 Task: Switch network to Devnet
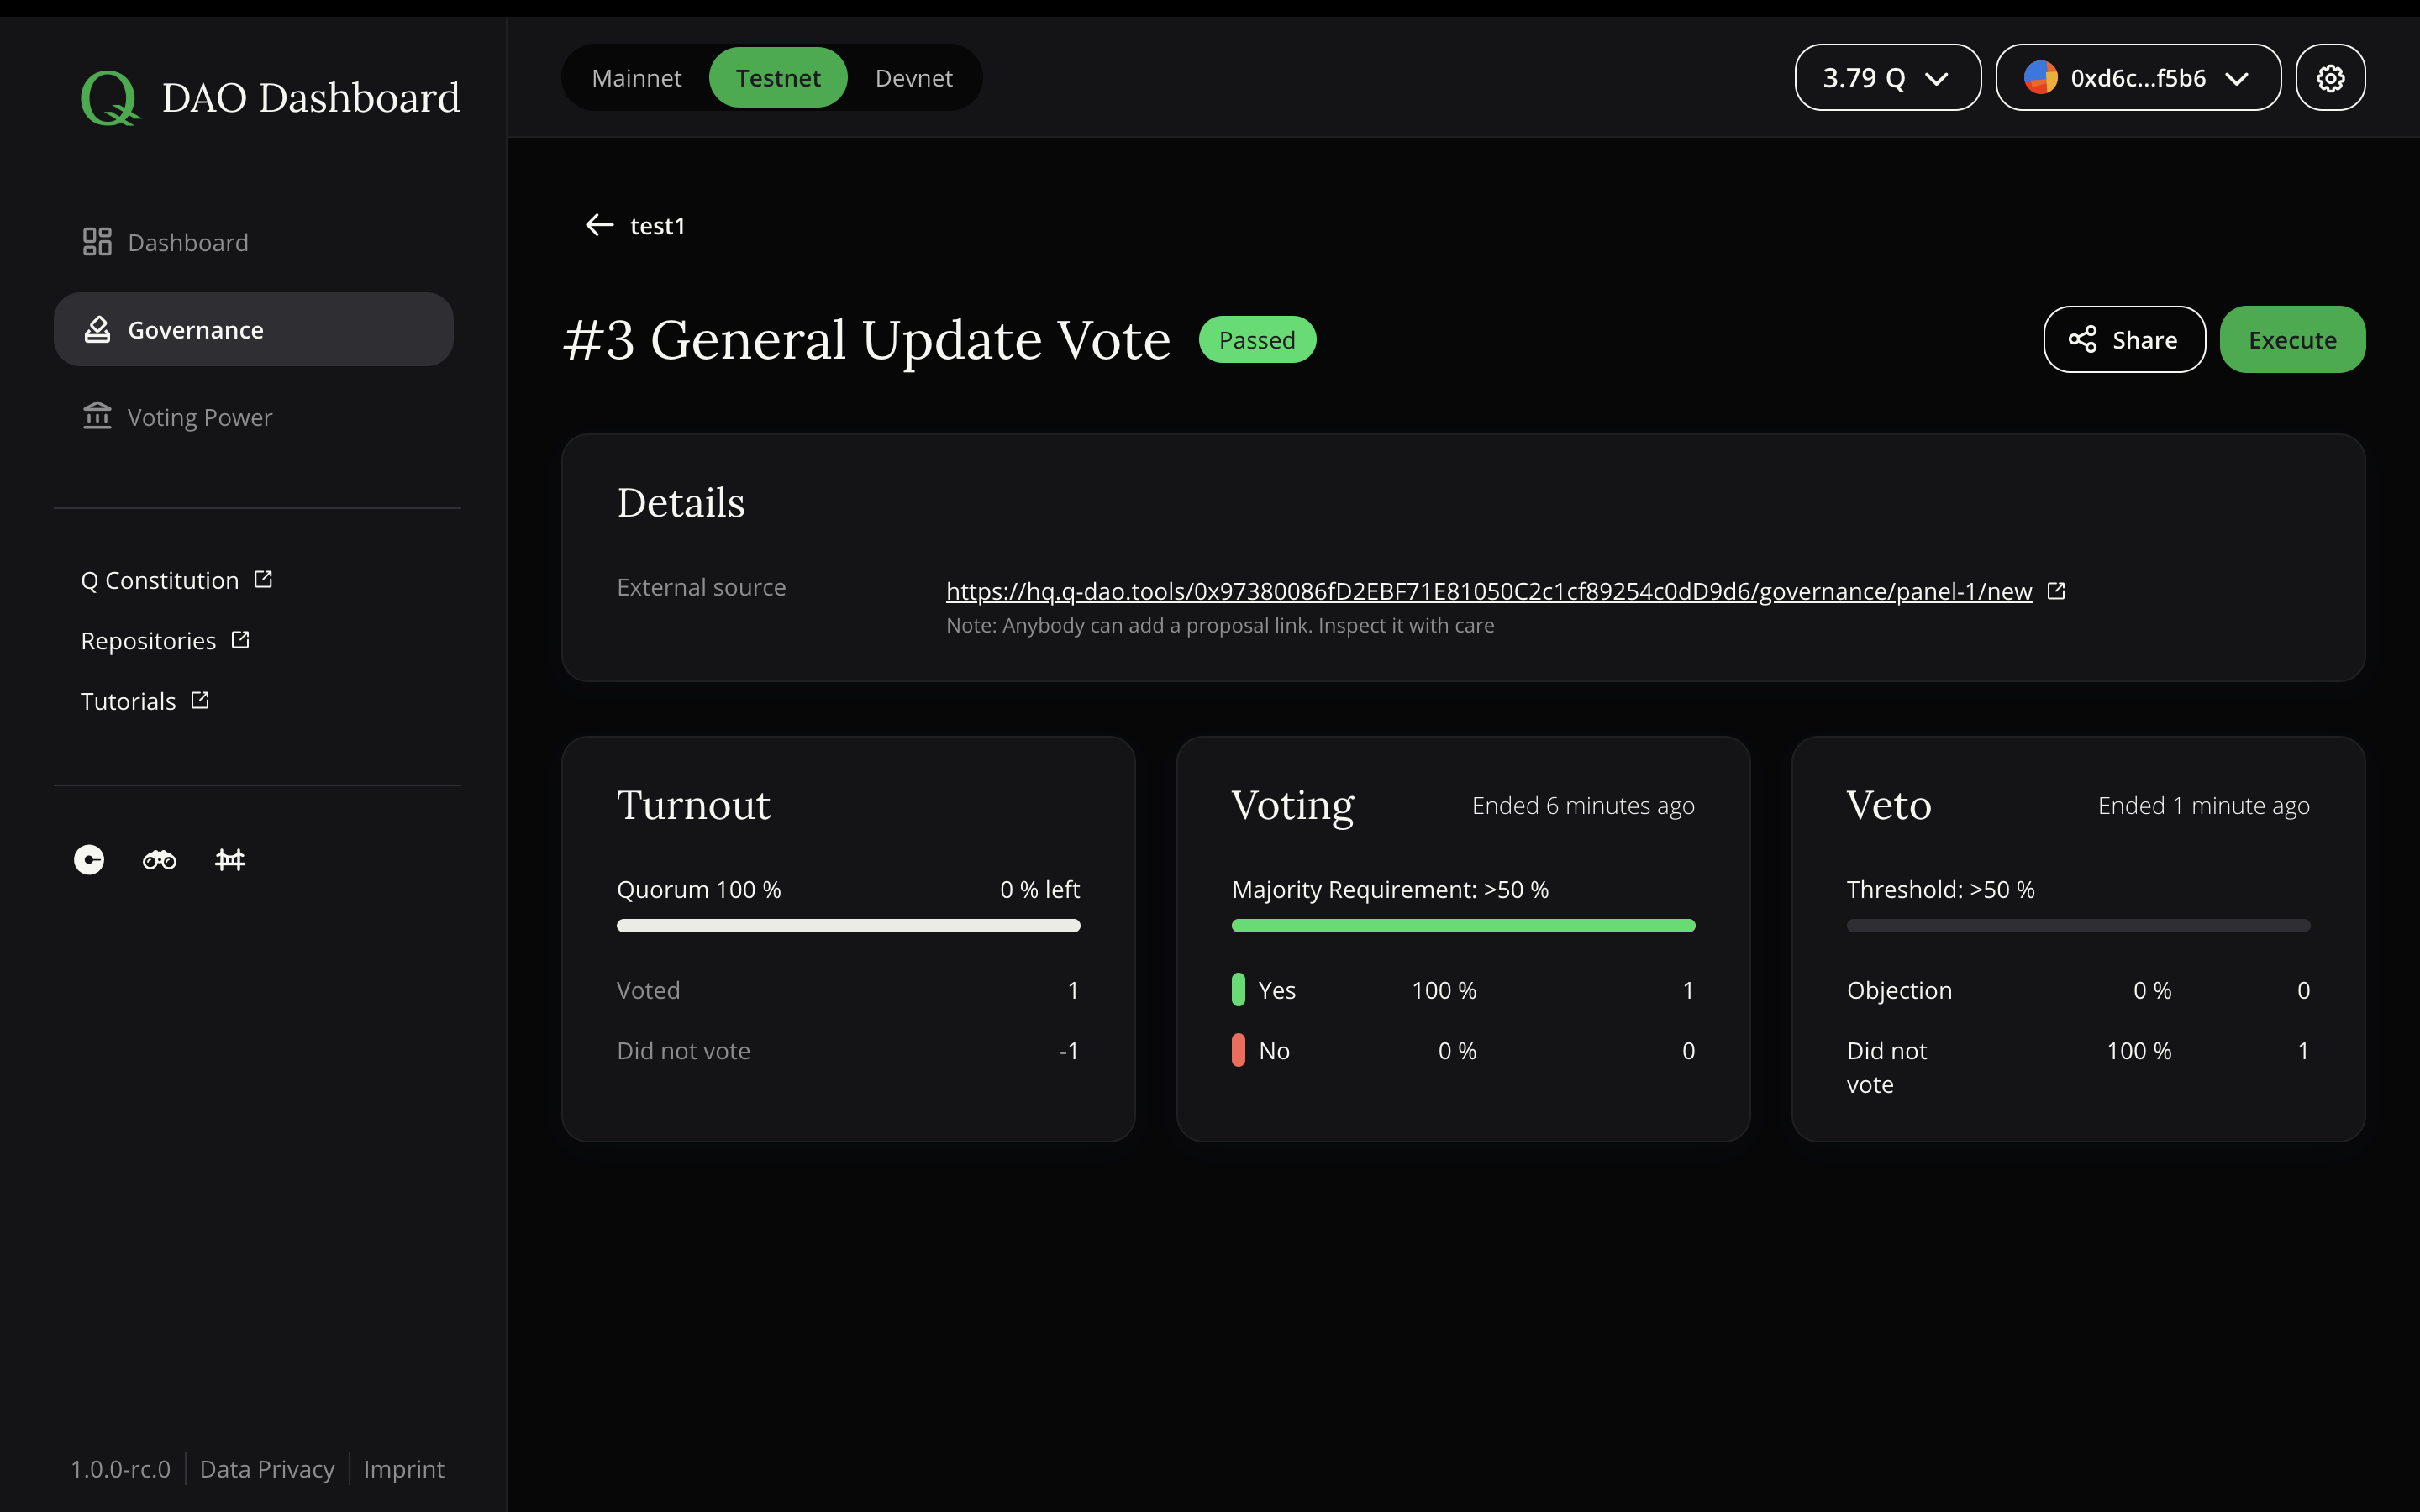coord(913,78)
